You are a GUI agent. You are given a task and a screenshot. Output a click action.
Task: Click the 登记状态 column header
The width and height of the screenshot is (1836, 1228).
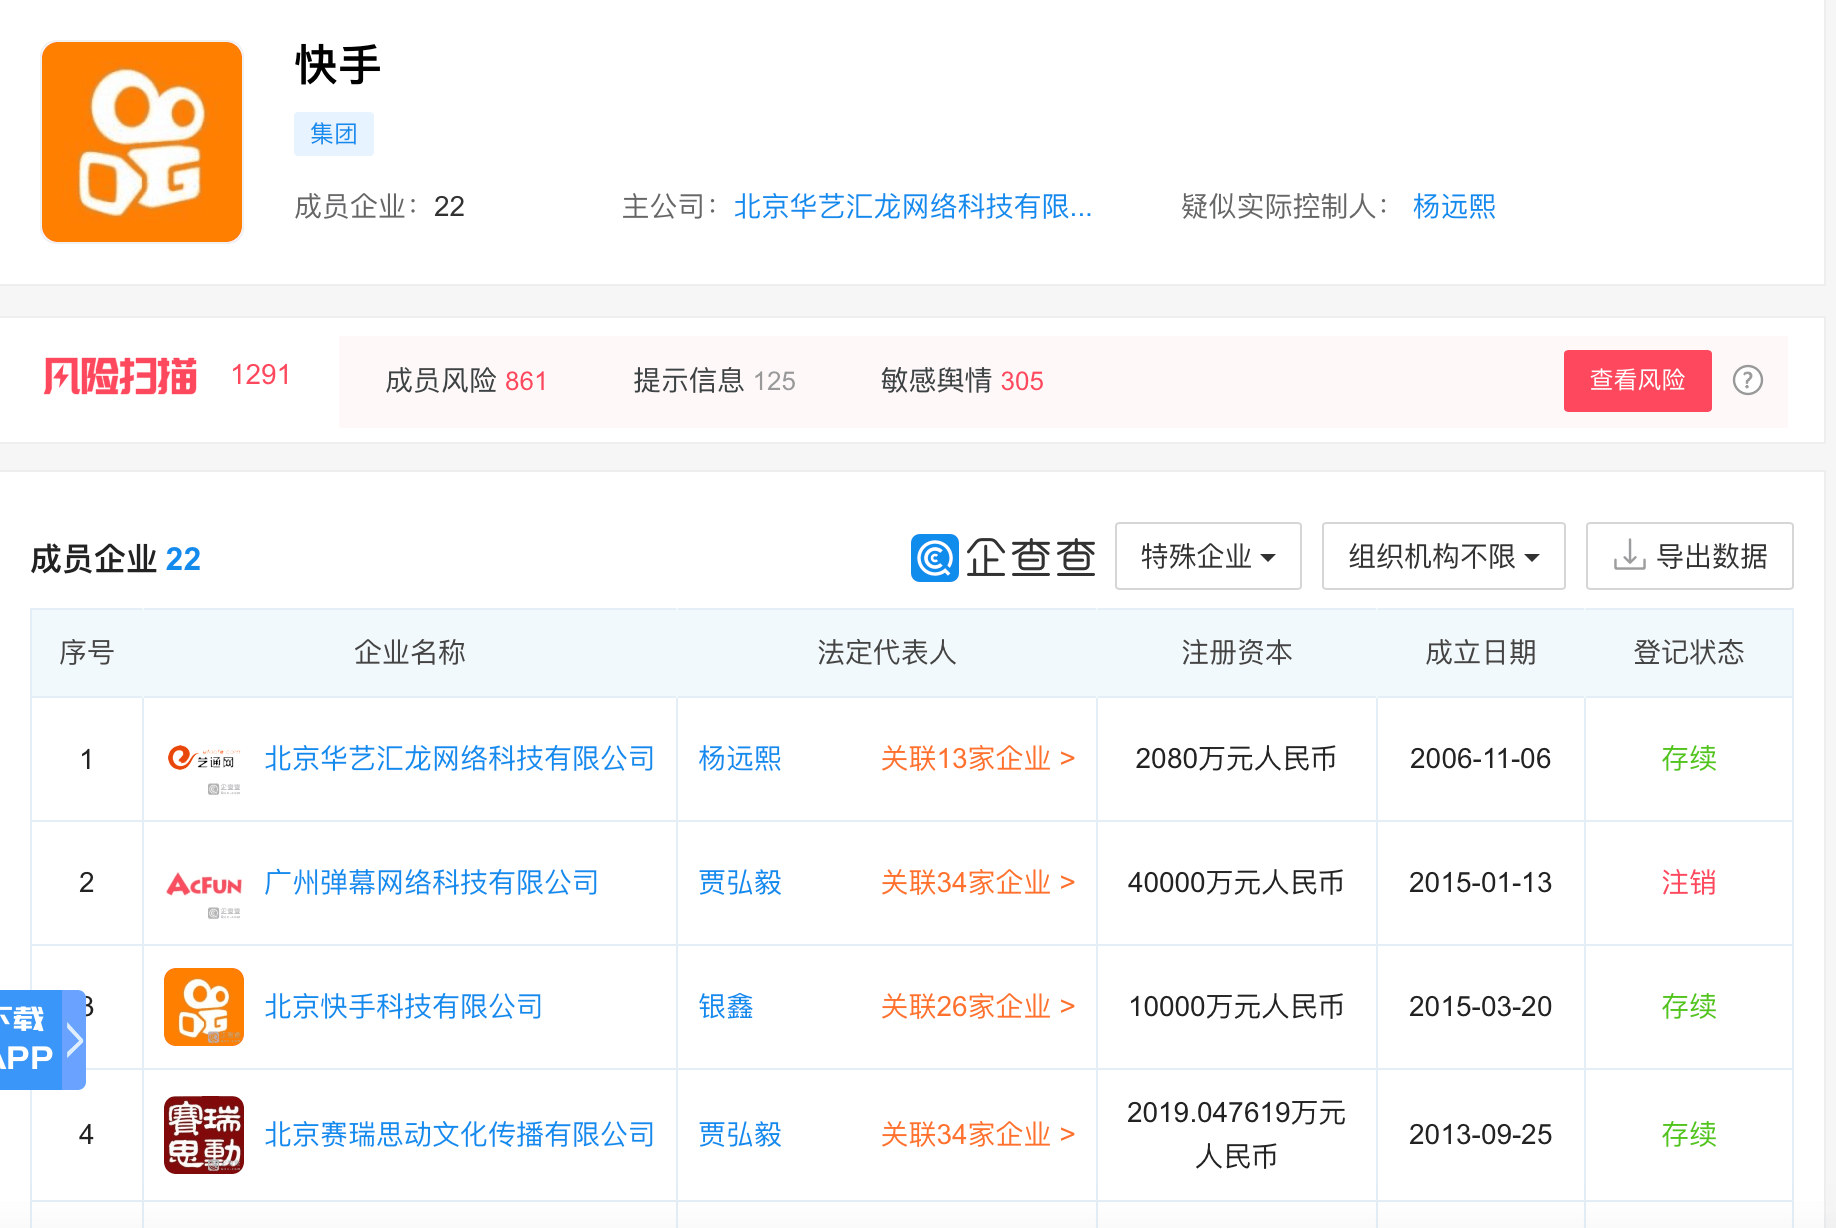coord(1689,653)
